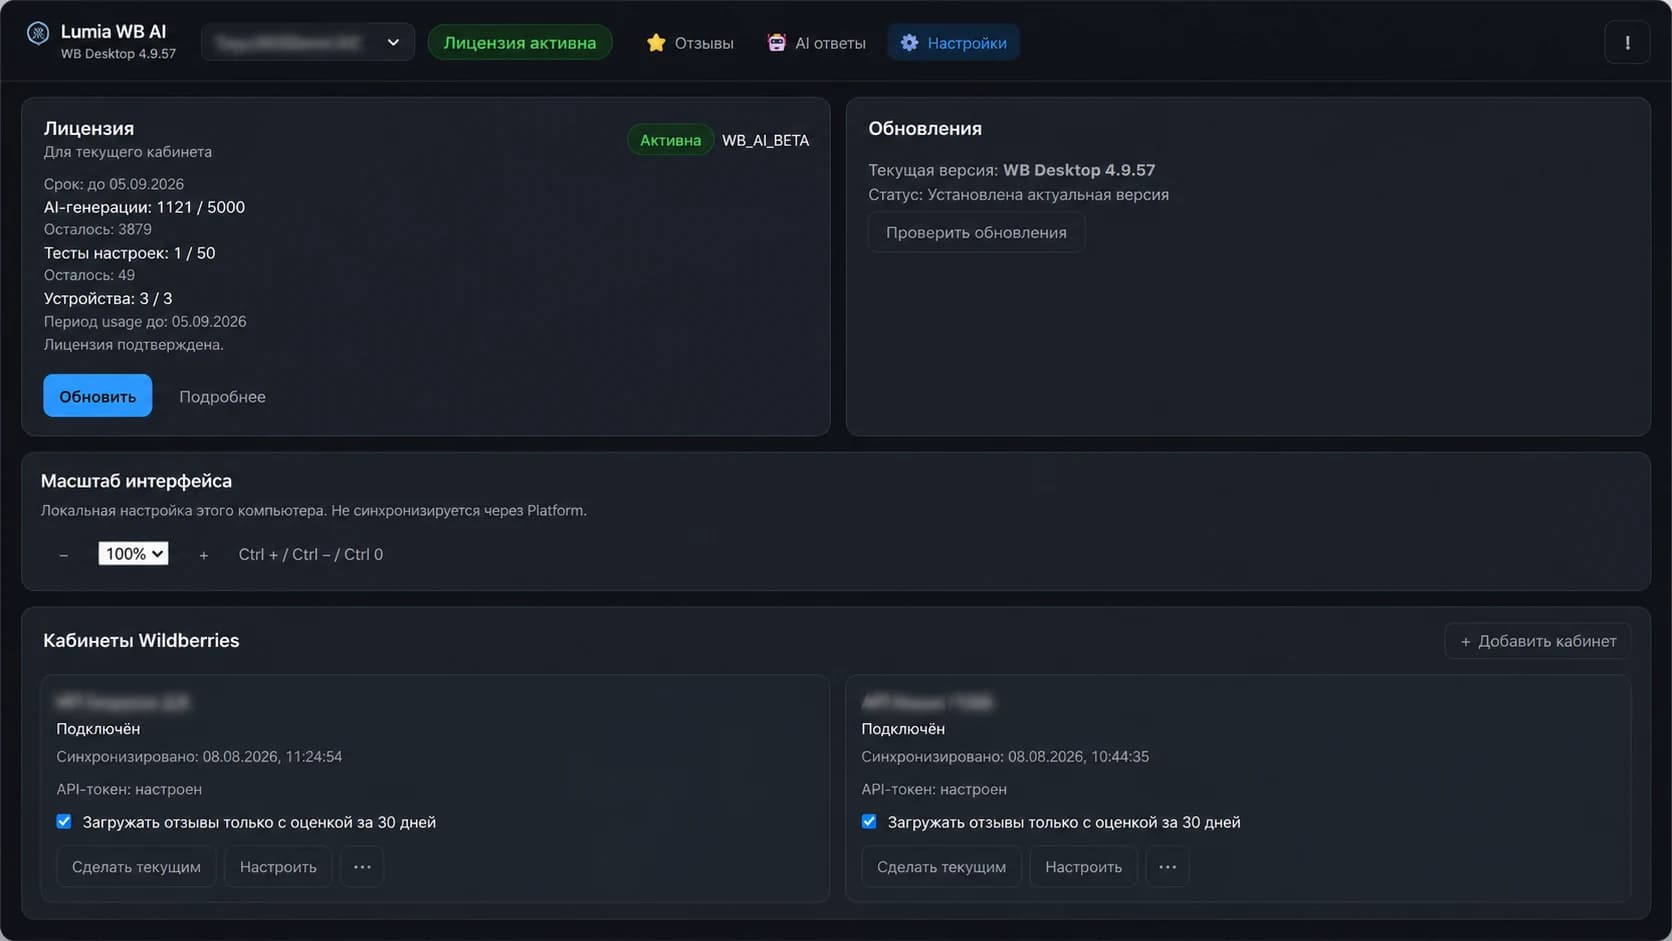Open the AI ответы tab
This screenshot has height=941, width=1672.
click(816, 43)
